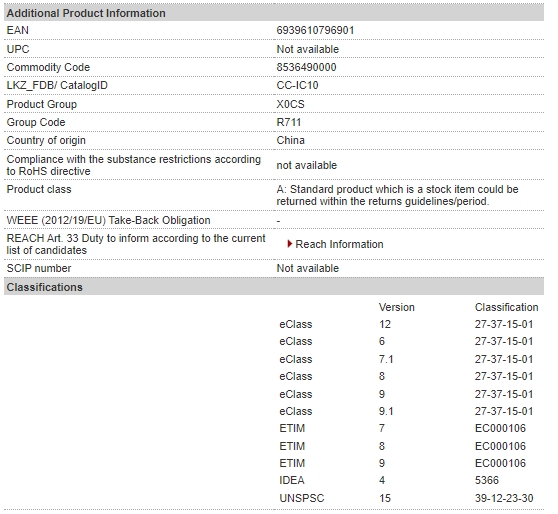Click the IDEA row label
Screen dimensions: 558x514
292,480
